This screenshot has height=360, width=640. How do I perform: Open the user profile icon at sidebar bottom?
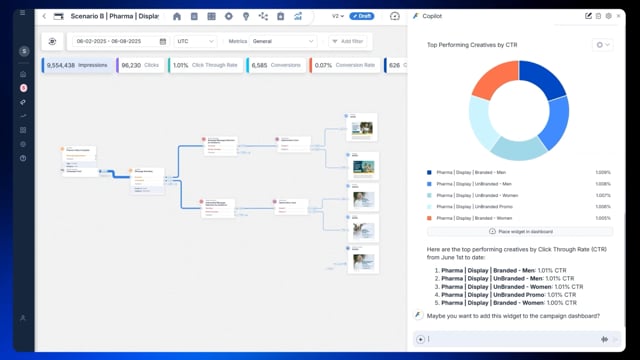point(23,318)
